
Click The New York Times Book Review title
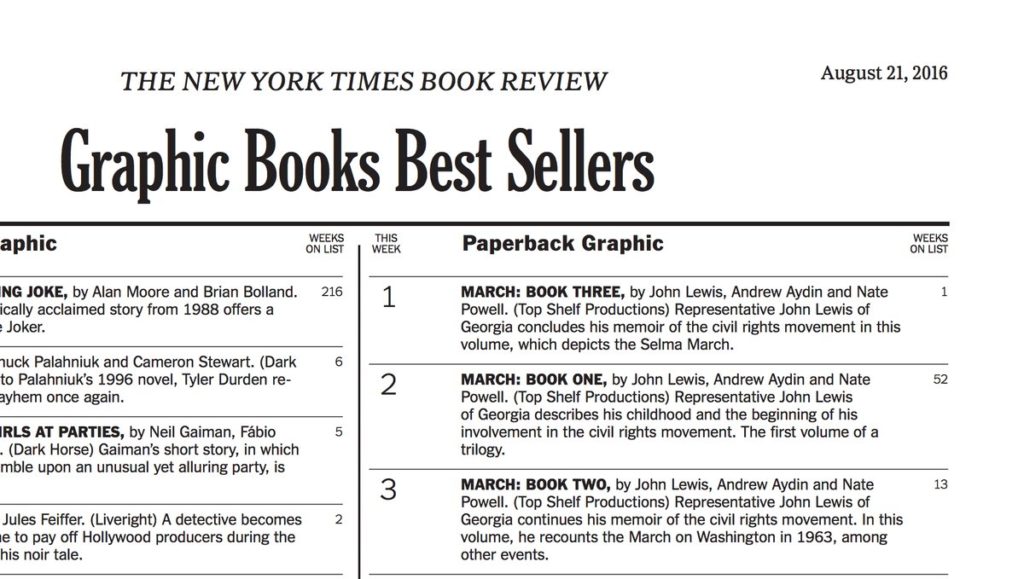pyautogui.click(x=364, y=81)
